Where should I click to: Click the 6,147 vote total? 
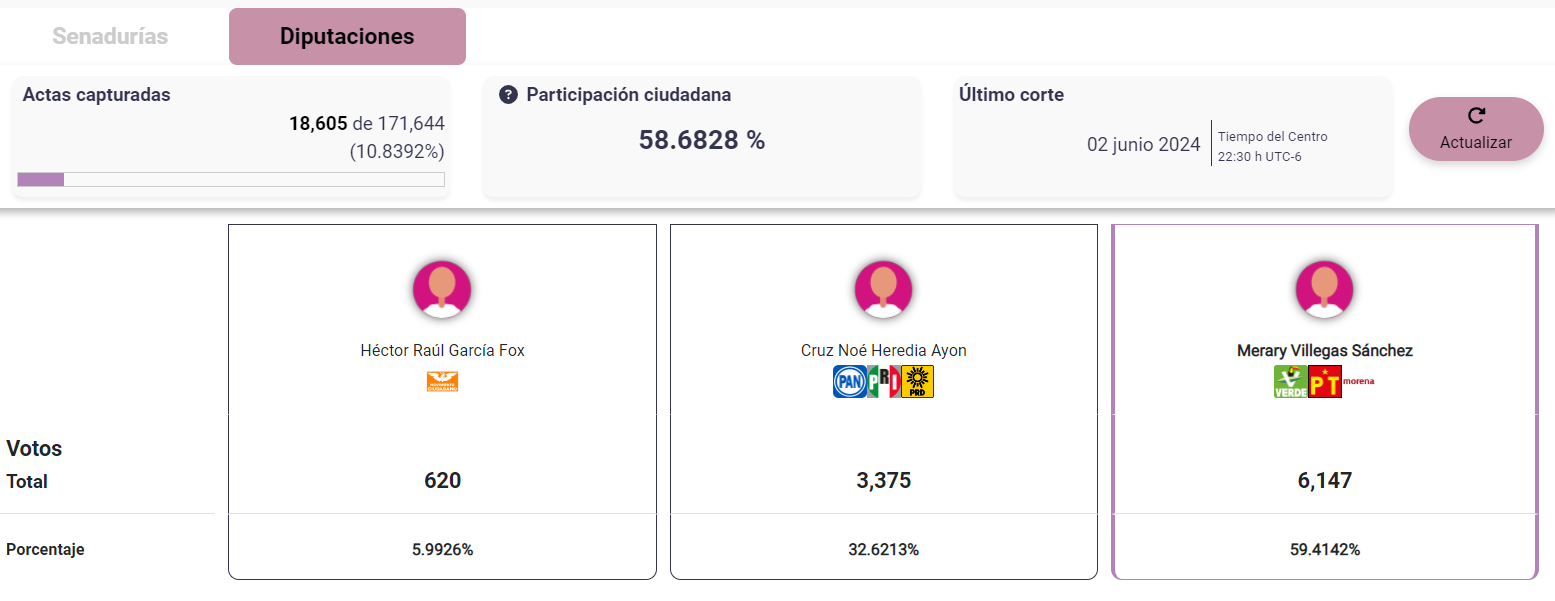[1324, 481]
